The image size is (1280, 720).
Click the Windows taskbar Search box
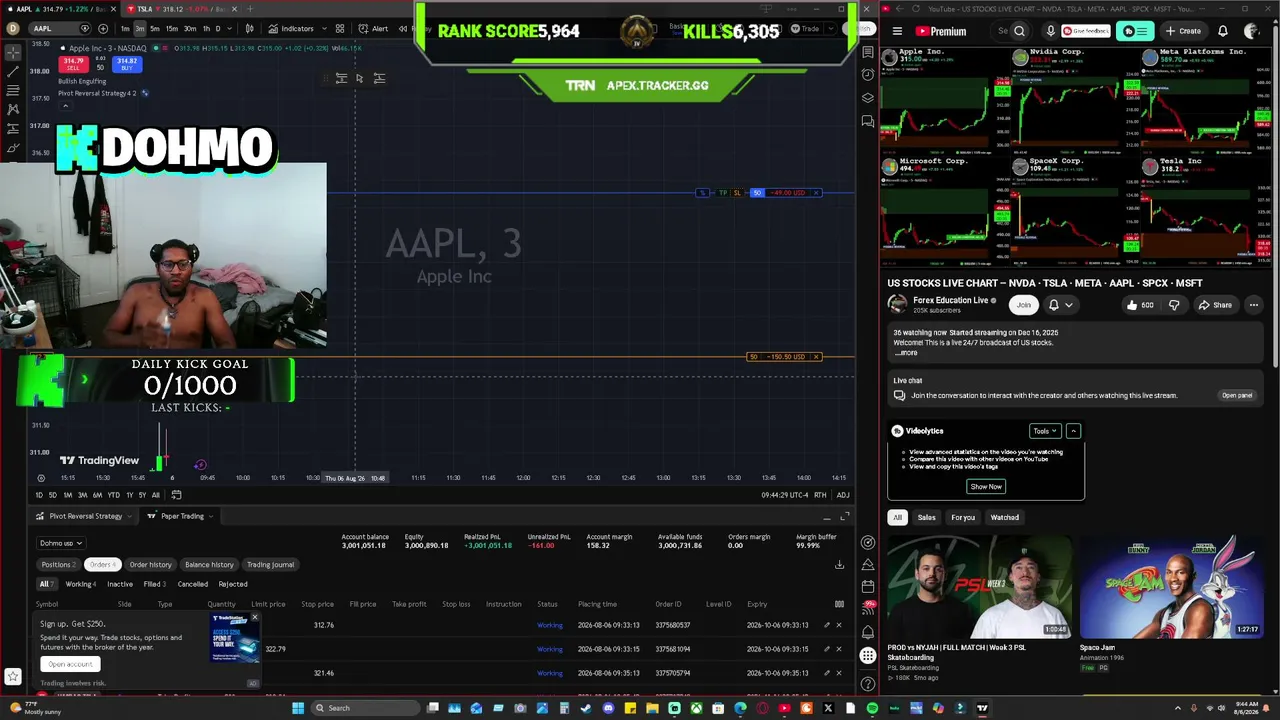(365, 708)
